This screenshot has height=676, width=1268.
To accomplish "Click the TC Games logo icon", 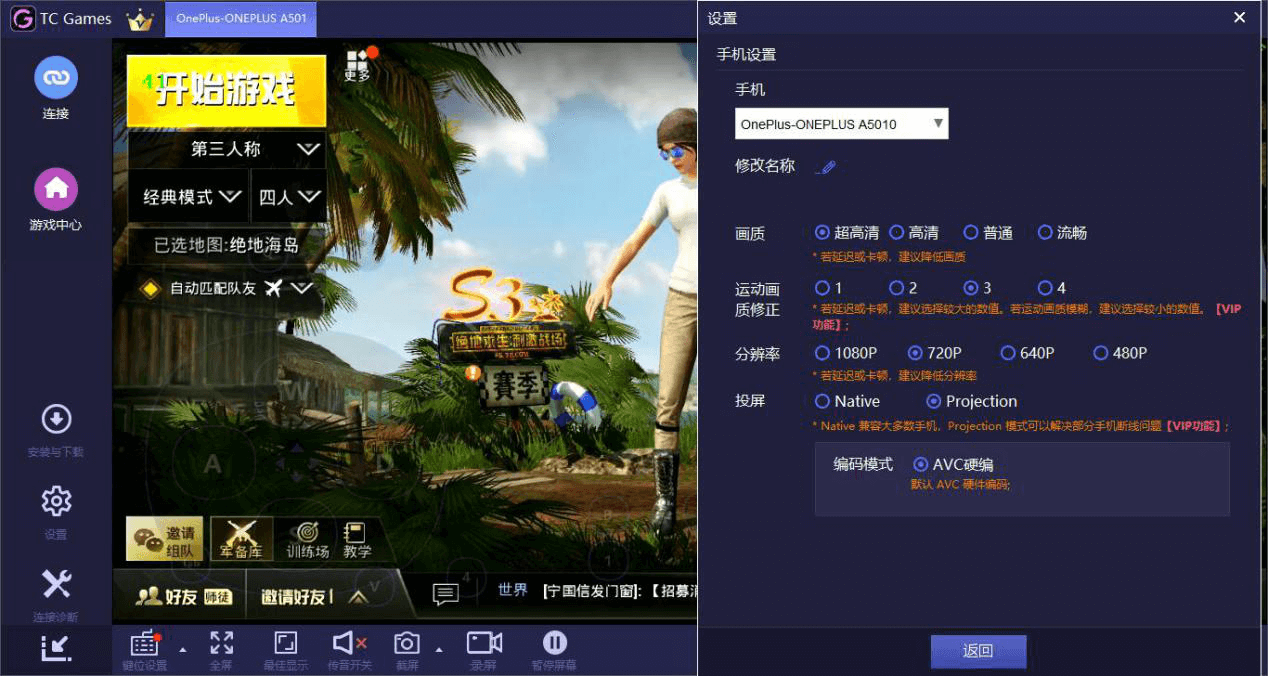I will (x=21, y=19).
